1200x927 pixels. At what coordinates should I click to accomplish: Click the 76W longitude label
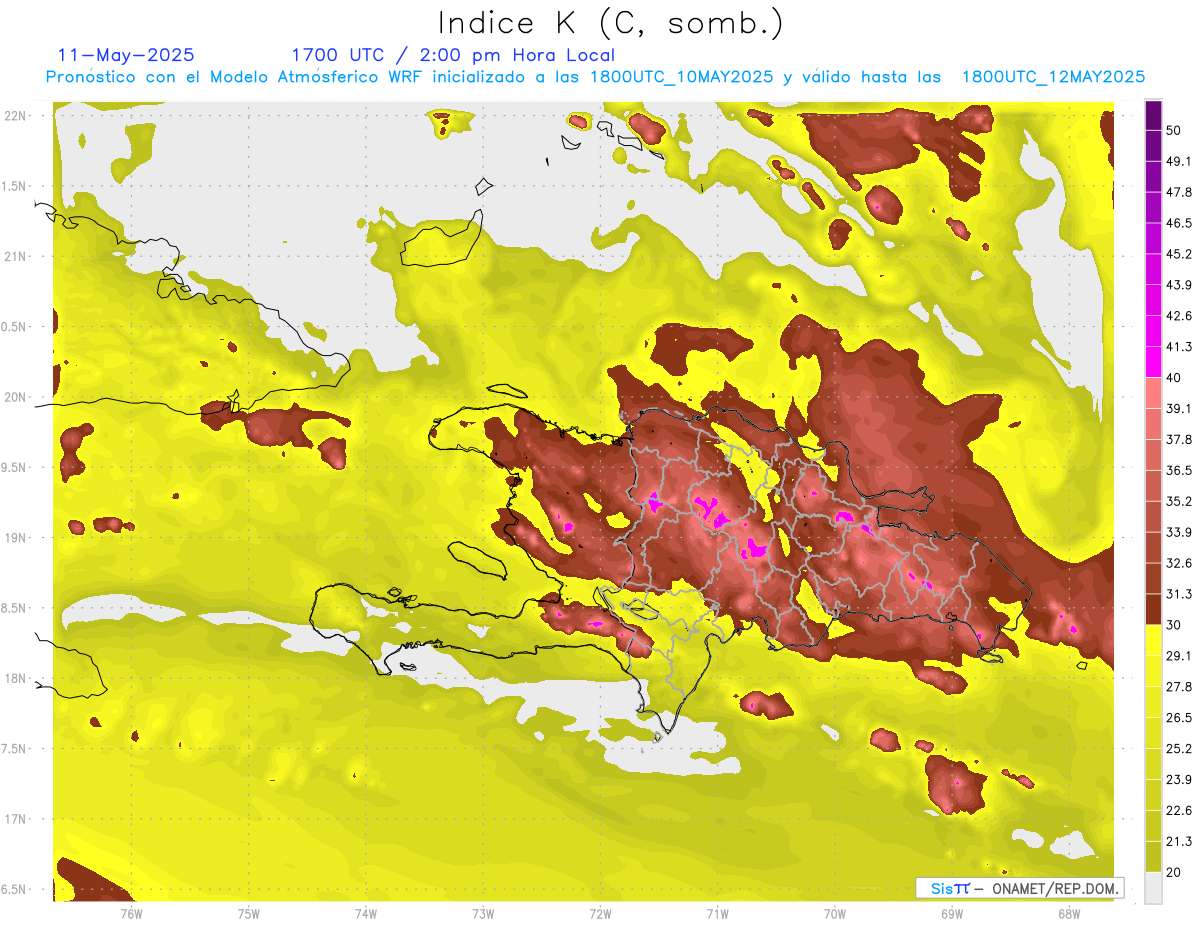pyautogui.click(x=131, y=914)
